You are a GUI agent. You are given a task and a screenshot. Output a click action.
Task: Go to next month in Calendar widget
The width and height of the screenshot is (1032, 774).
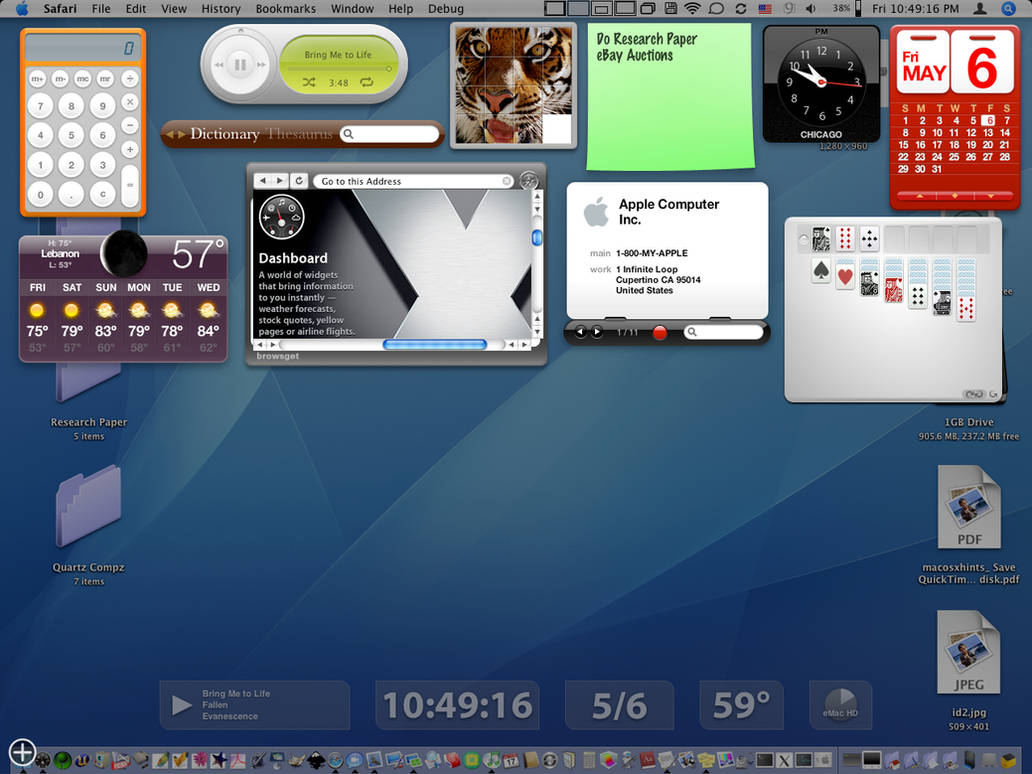click(x=991, y=195)
